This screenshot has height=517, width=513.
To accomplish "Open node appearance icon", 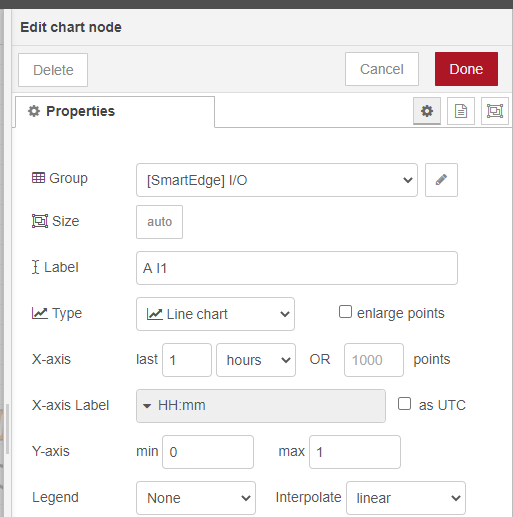I will (495, 111).
